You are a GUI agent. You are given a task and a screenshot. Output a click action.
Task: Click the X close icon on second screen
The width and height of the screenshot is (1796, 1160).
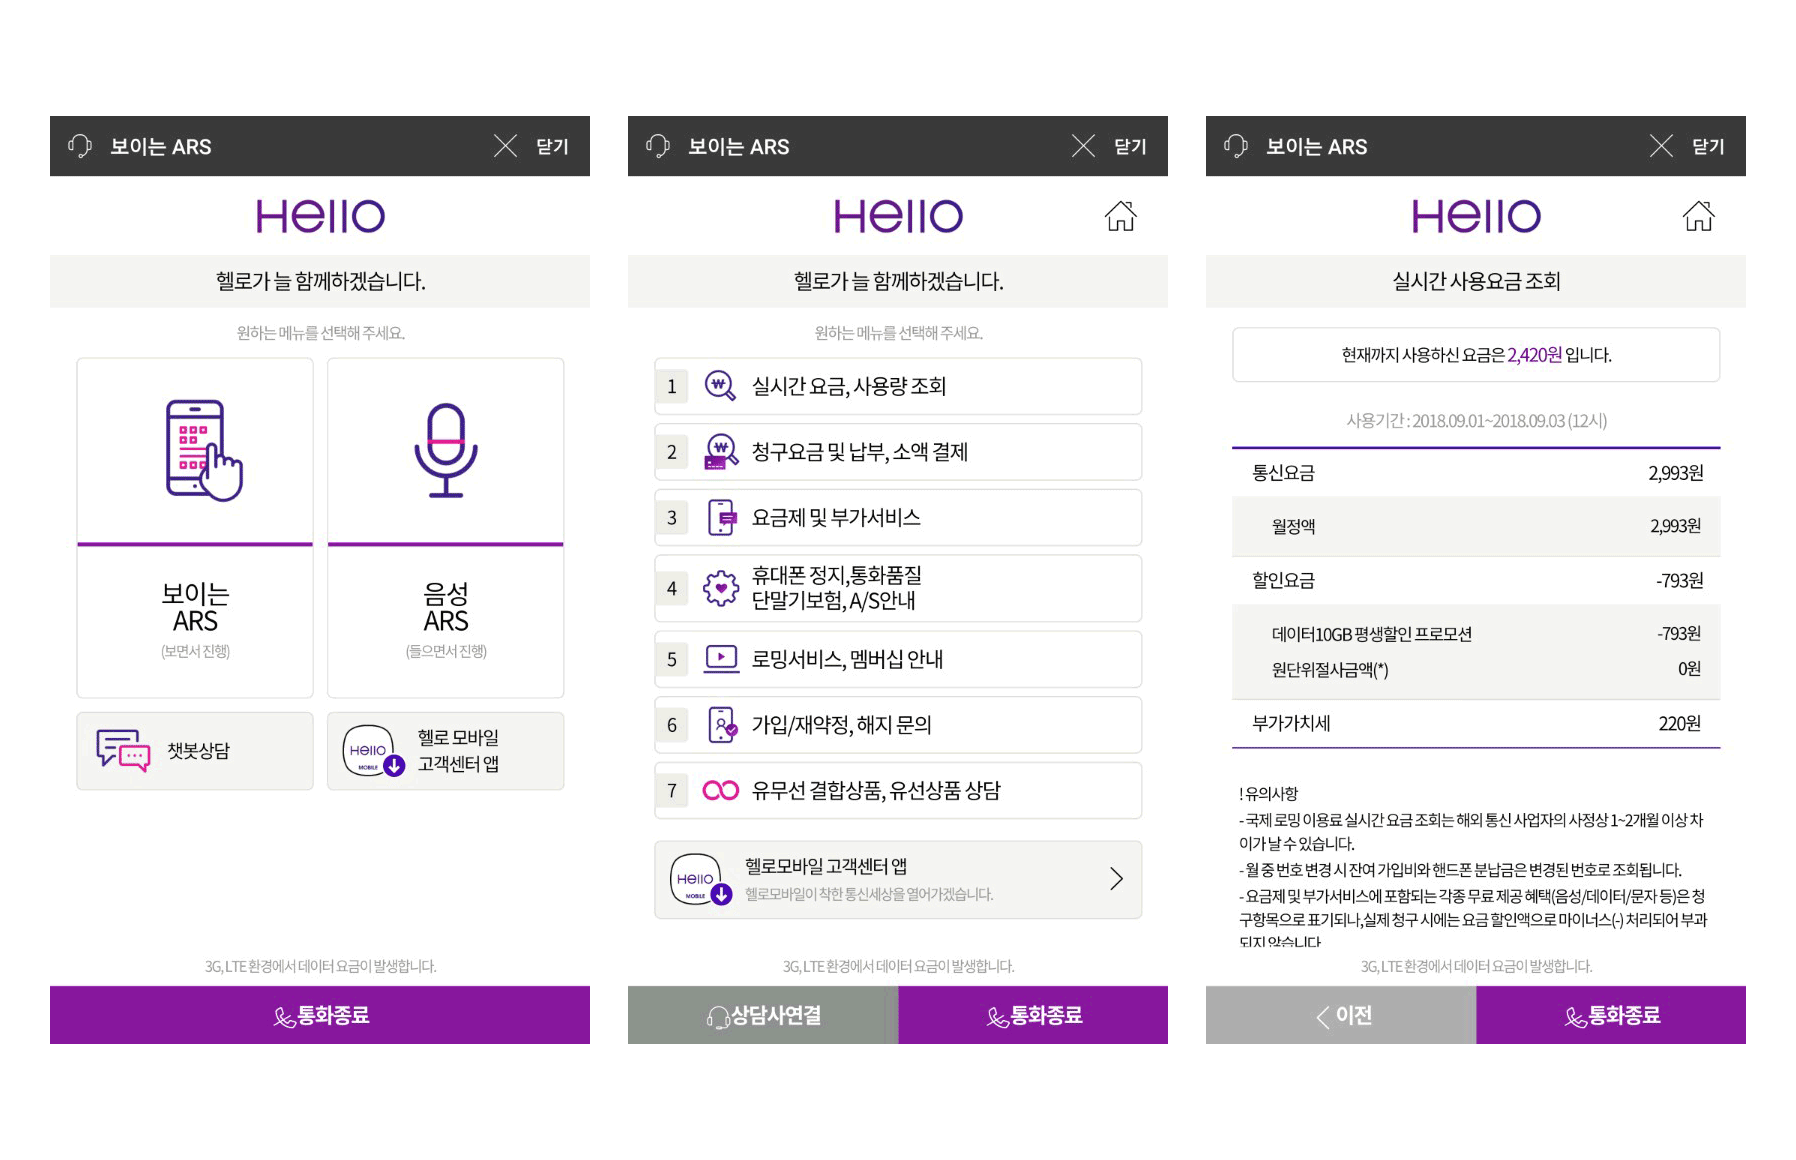1083,146
